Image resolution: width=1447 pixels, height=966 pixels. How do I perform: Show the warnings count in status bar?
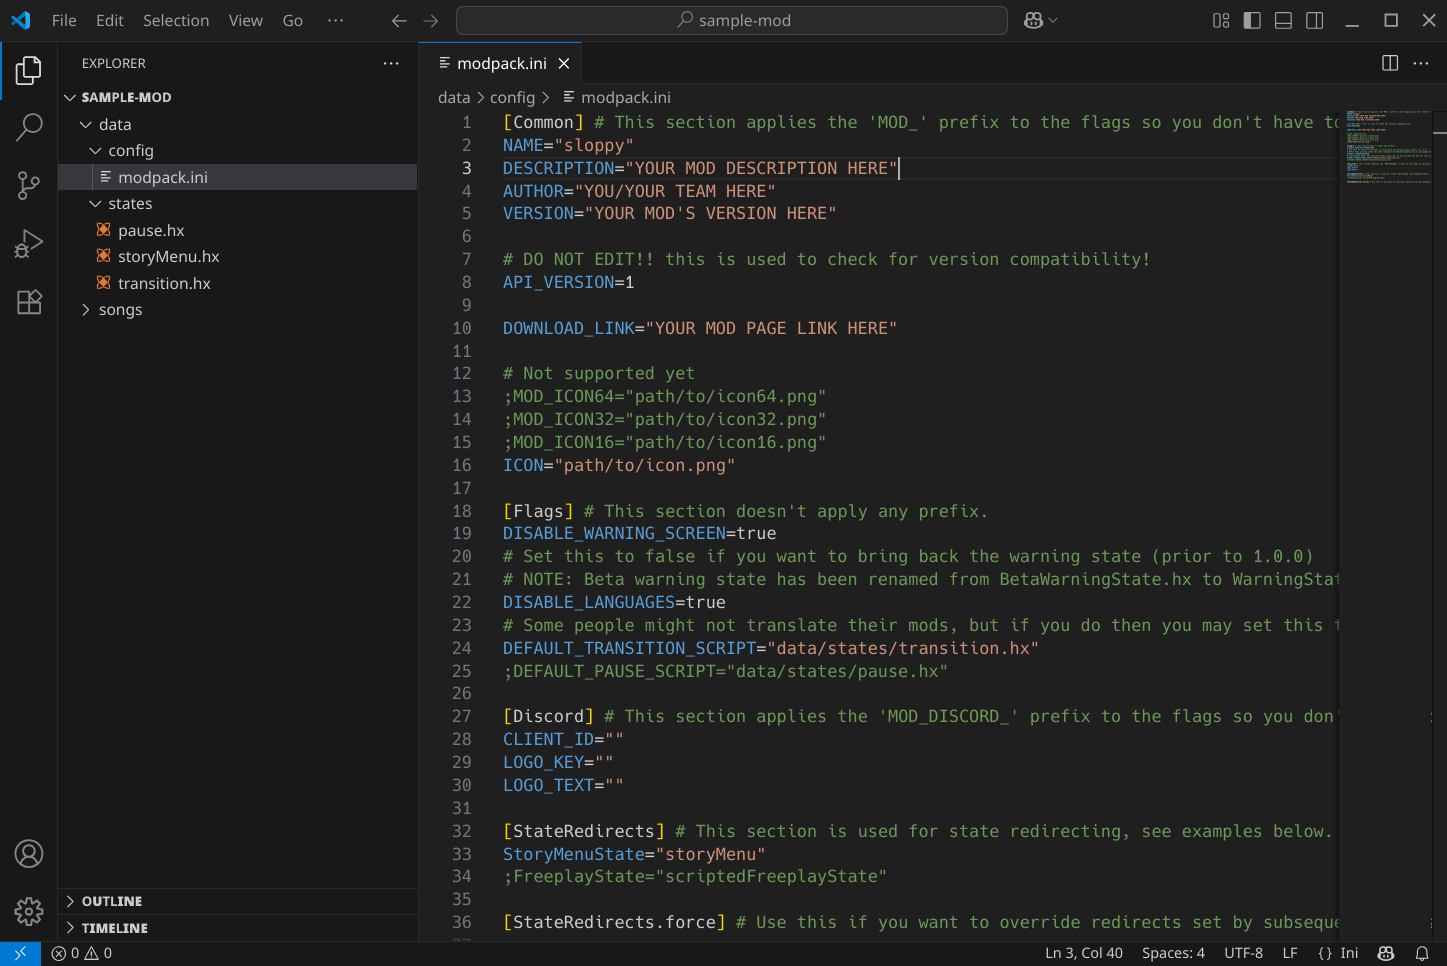[x=99, y=953]
